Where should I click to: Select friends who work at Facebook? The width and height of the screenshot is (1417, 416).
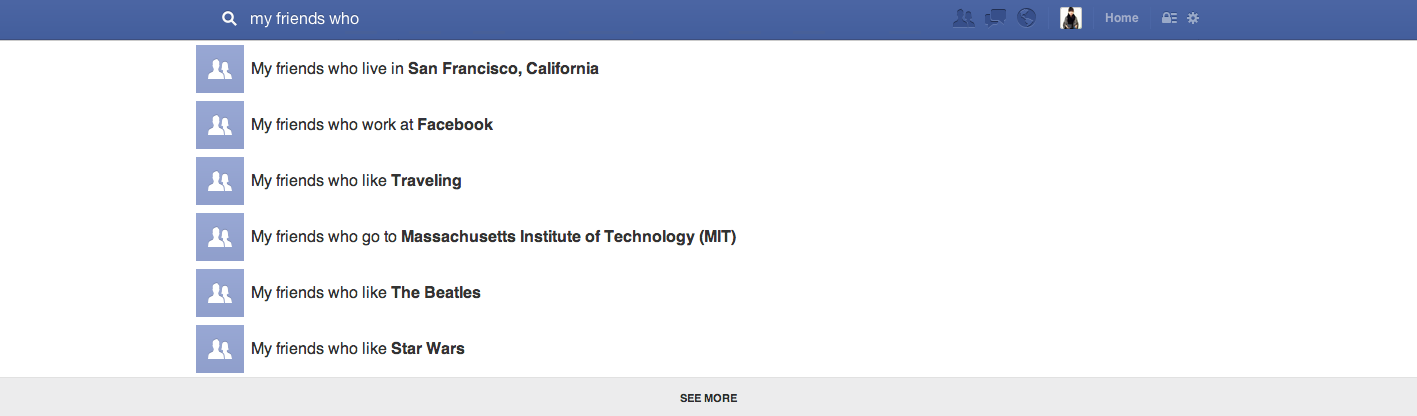[372, 125]
